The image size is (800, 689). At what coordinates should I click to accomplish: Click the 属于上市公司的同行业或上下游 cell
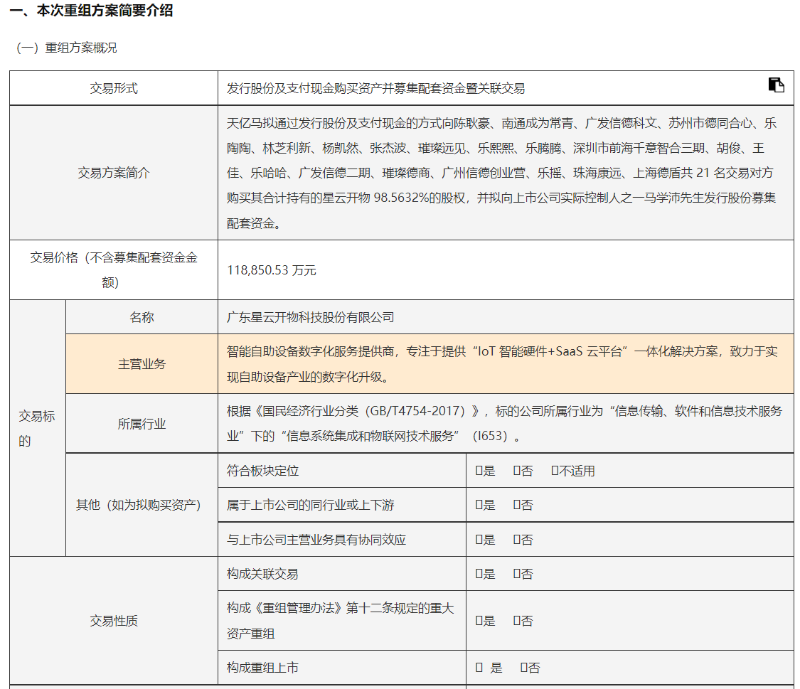pyautogui.click(x=342, y=505)
